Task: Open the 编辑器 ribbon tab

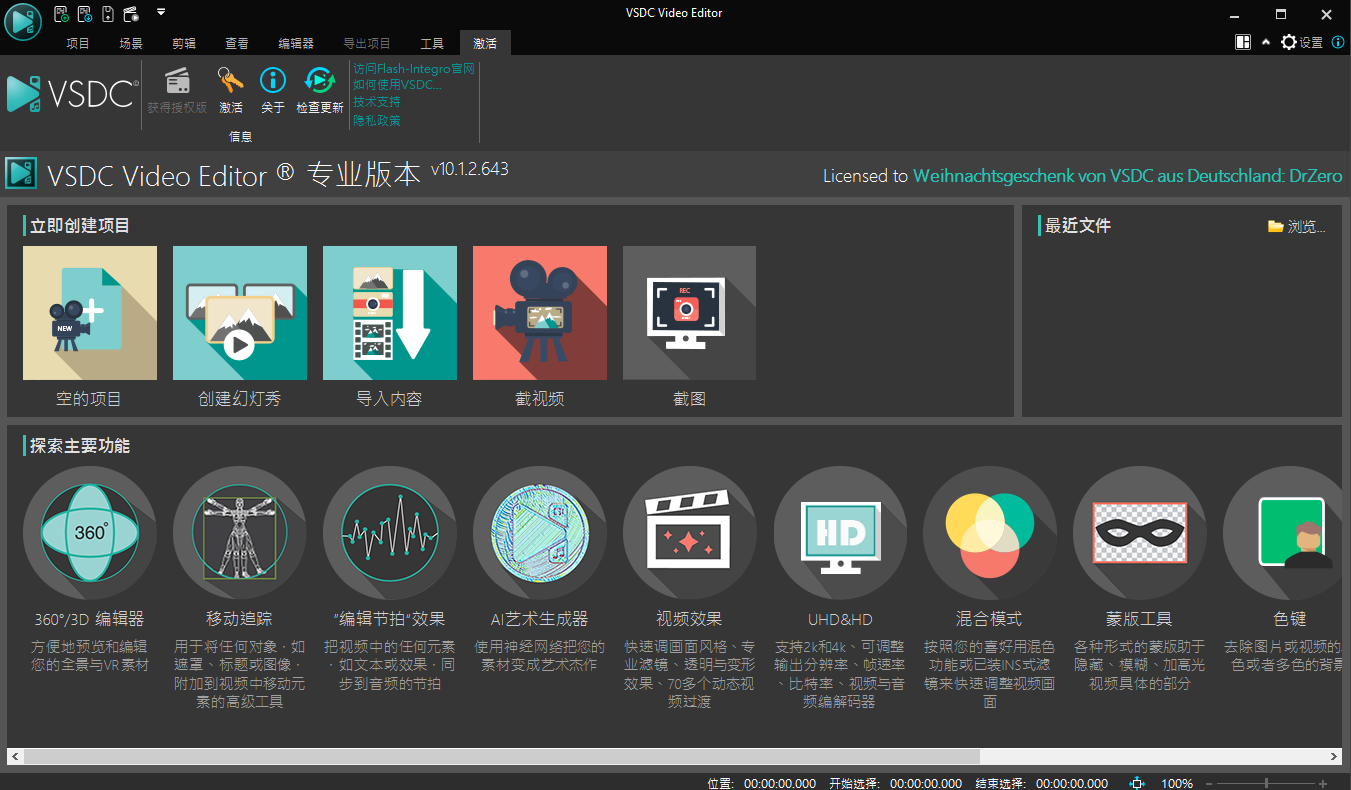Action: click(x=296, y=43)
